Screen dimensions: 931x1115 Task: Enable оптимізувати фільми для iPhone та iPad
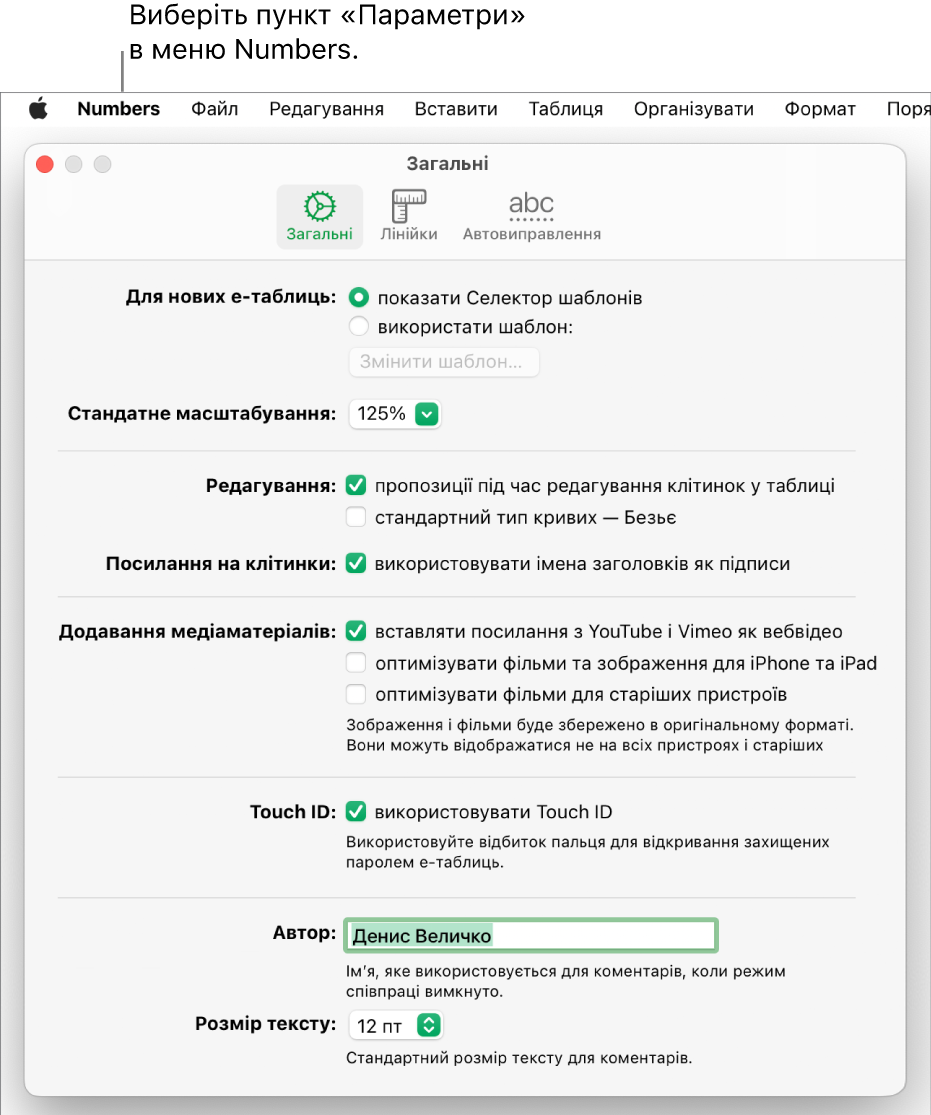(x=356, y=663)
